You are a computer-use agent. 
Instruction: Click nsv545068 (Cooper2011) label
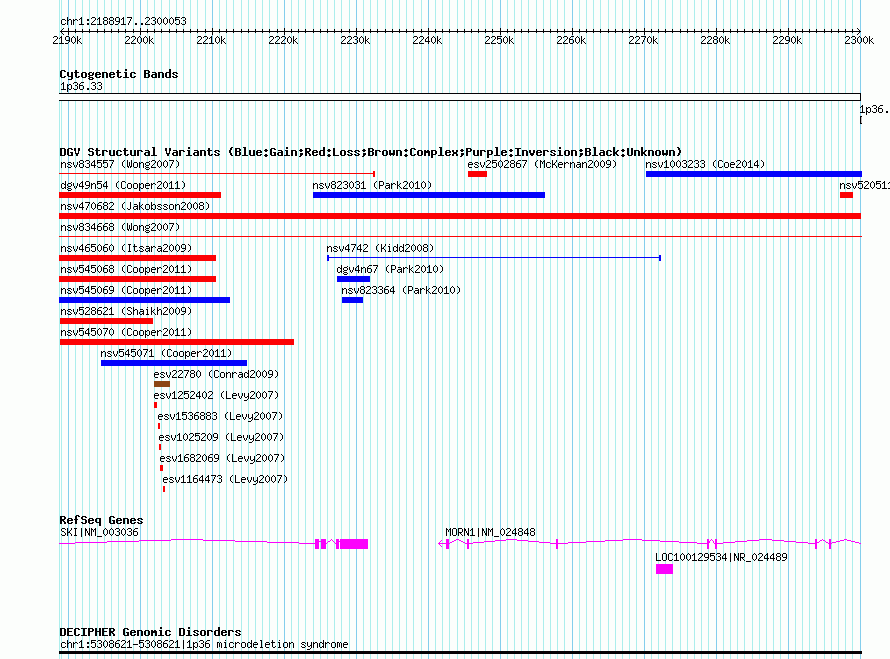(x=126, y=269)
